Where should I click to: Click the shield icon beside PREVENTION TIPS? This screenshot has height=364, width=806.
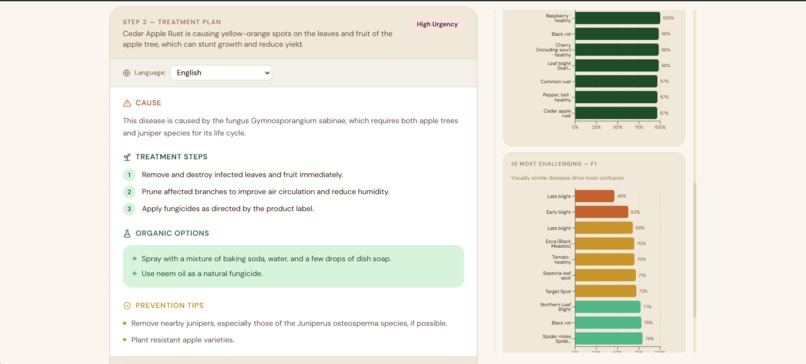tap(127, 306)
